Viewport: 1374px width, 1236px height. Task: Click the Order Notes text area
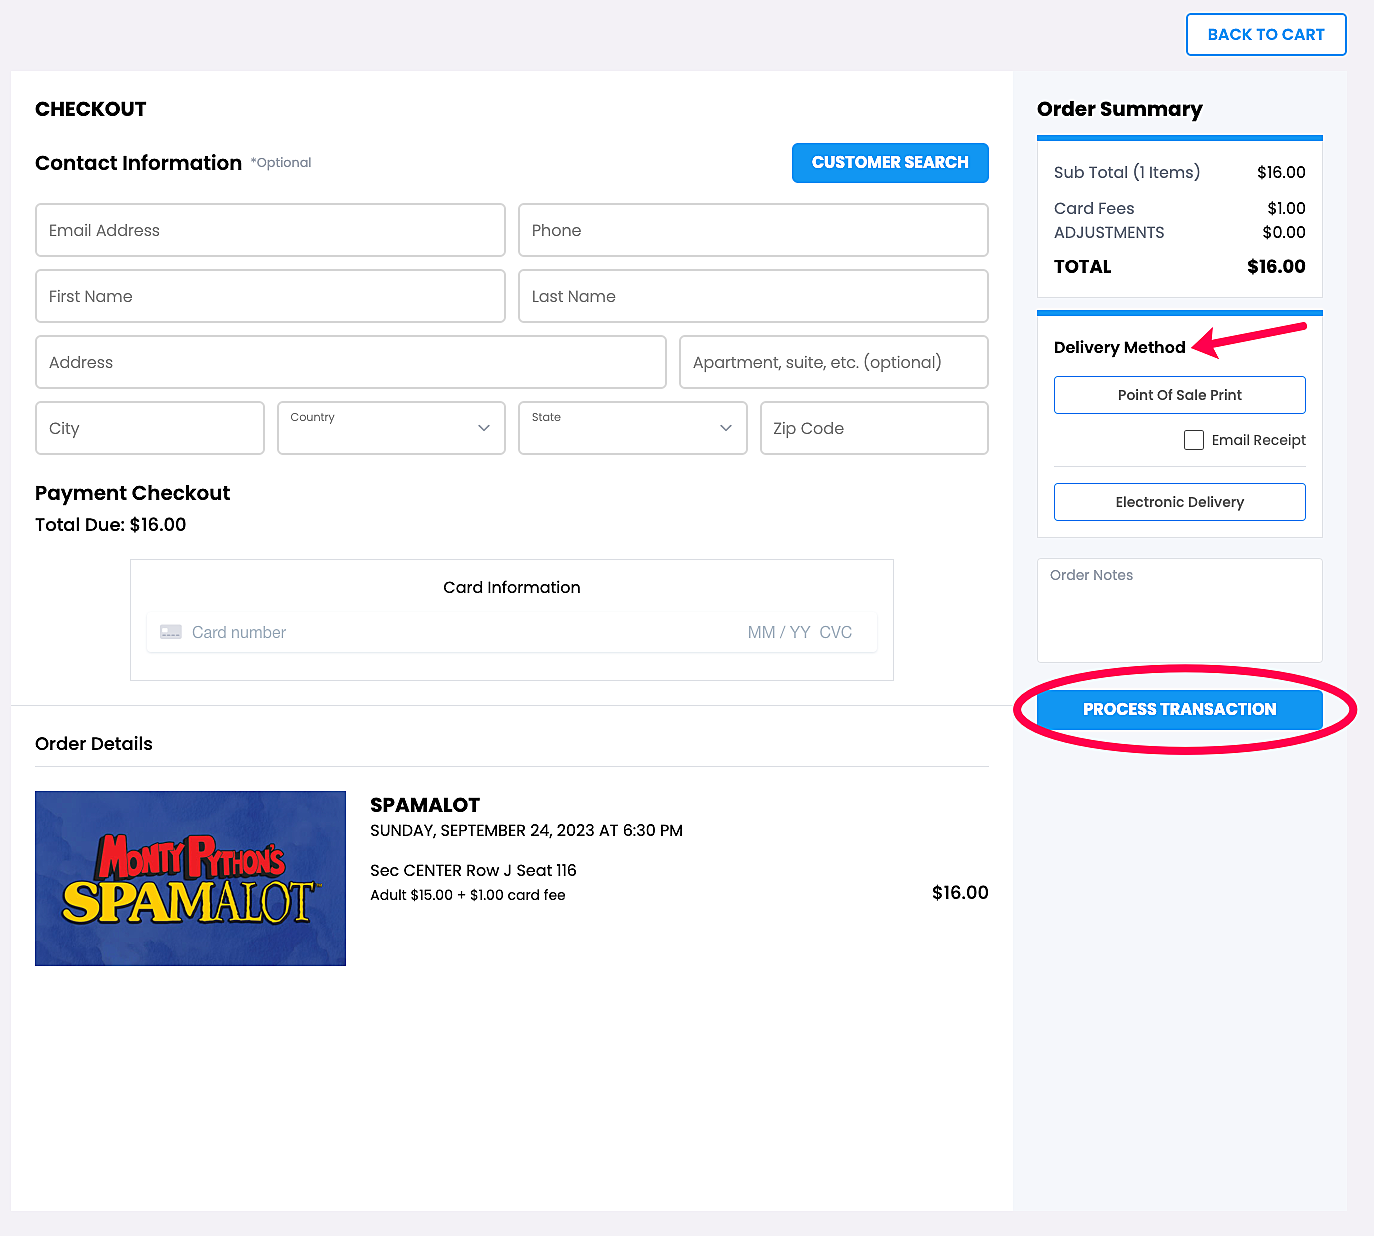point(1180,610)
